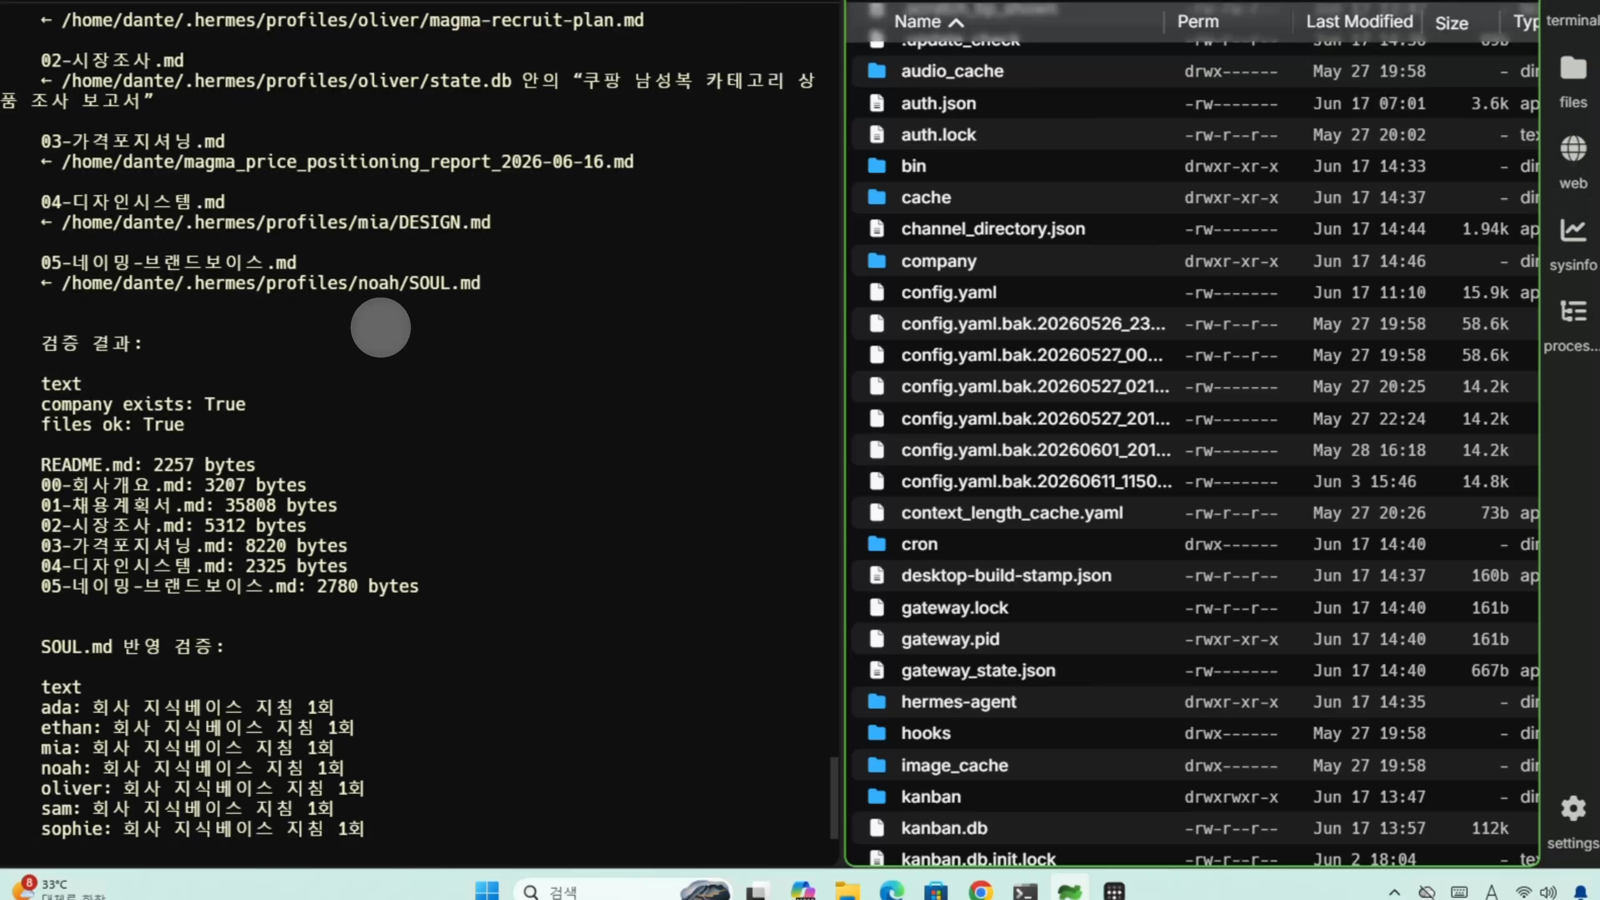Click the gateway.lock file icon
The image size is (1600, 900).
pyautogui.click(x=877, y=607)
